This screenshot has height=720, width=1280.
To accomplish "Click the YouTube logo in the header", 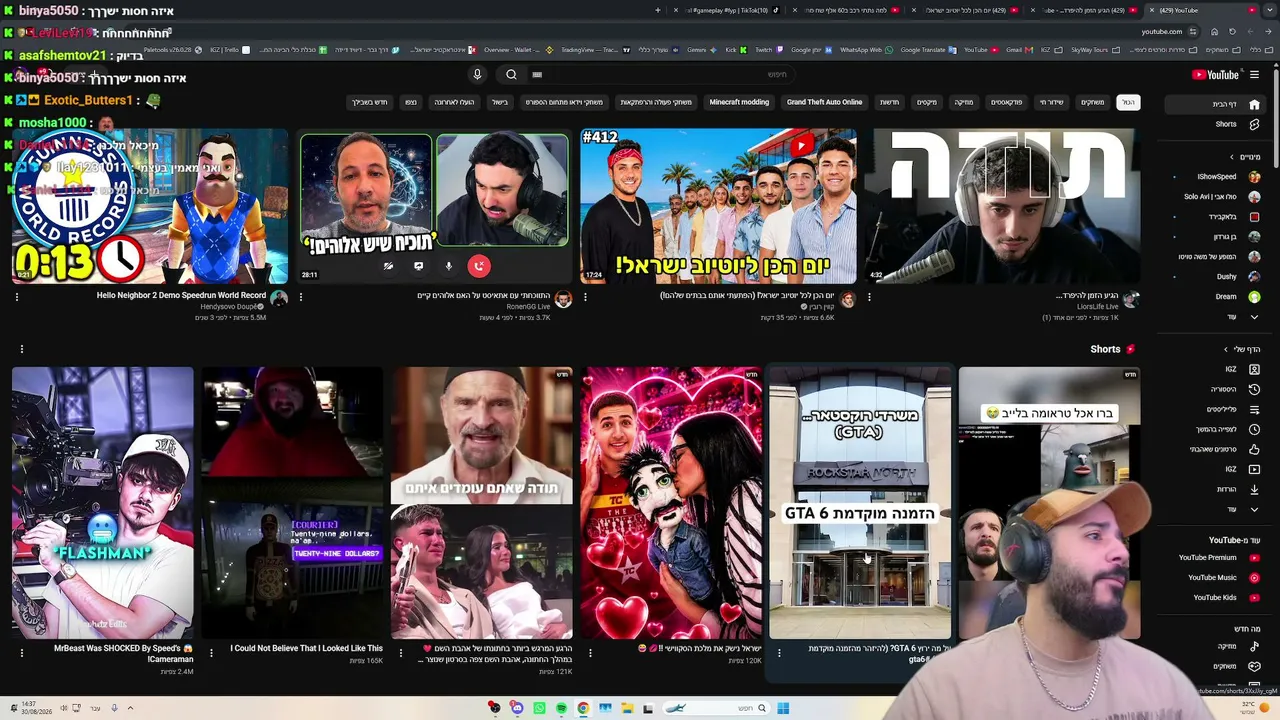I will click(1216, 74).
